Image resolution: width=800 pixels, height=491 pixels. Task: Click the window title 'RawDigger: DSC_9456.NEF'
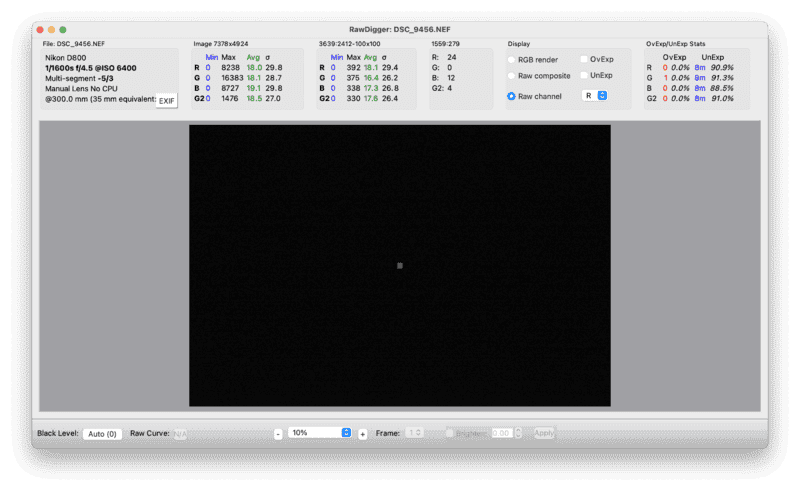[399, 30]
